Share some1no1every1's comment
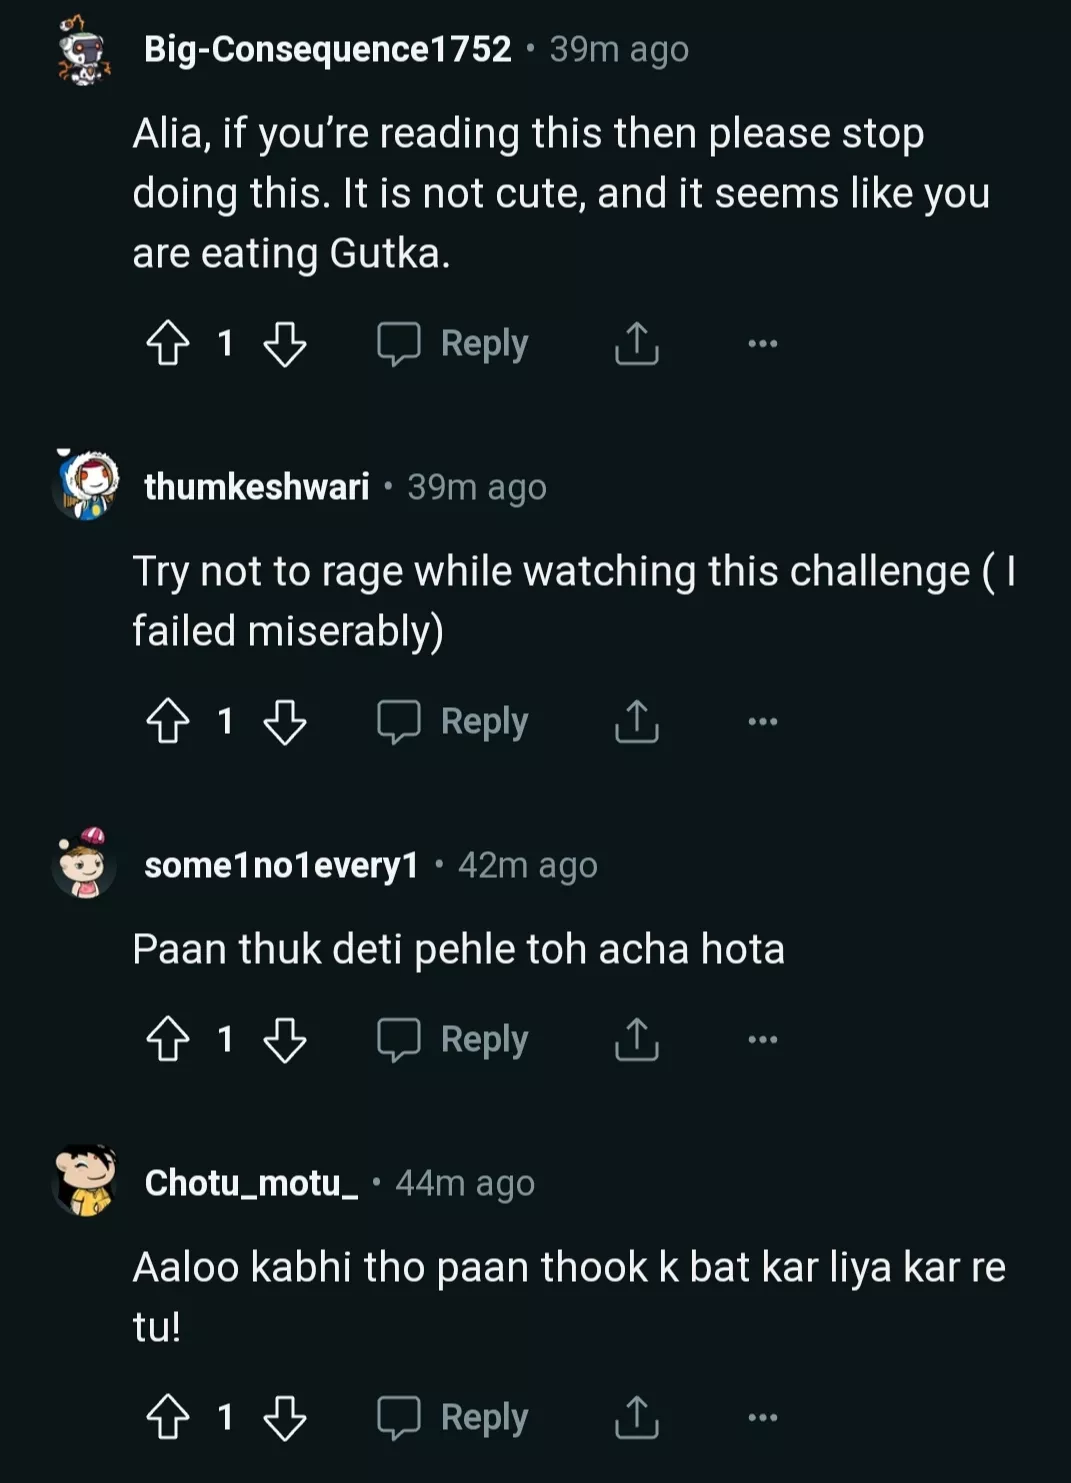Viewport: 1071px width, 1483px height. click(637, 1039)
